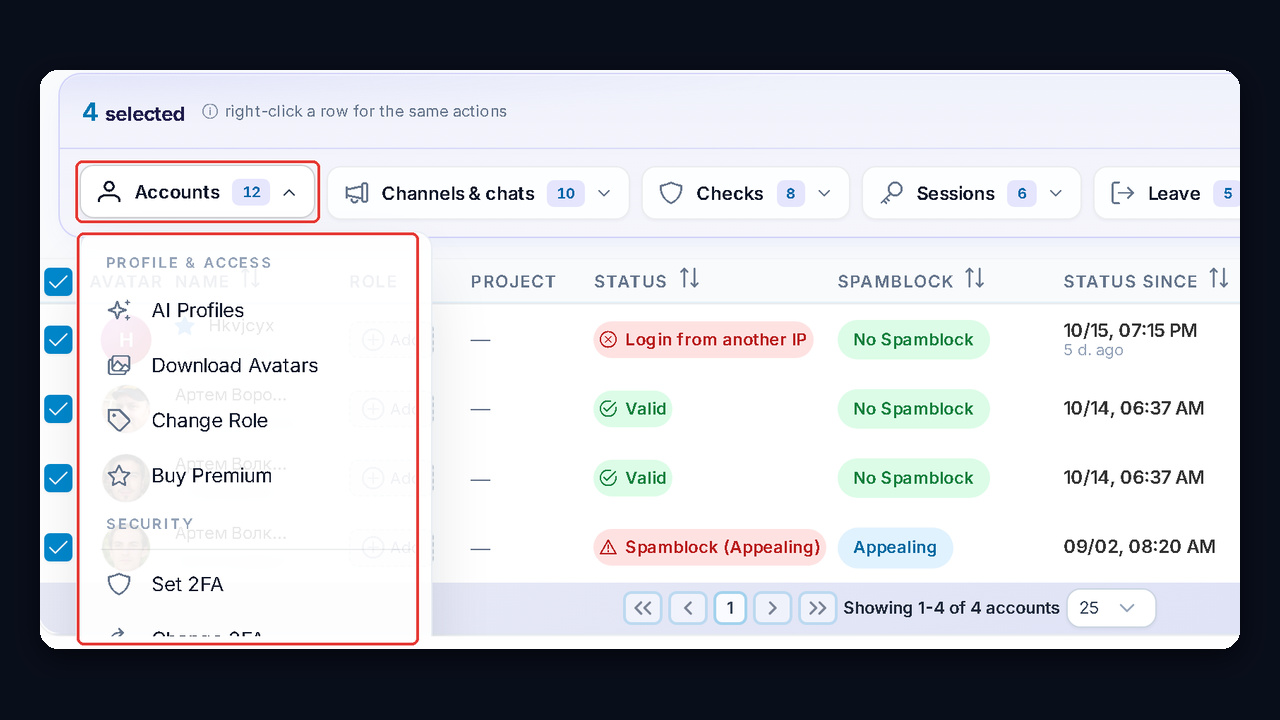Click the Set 2FA shield icon
1280x720 pixels.
[119, 584]
